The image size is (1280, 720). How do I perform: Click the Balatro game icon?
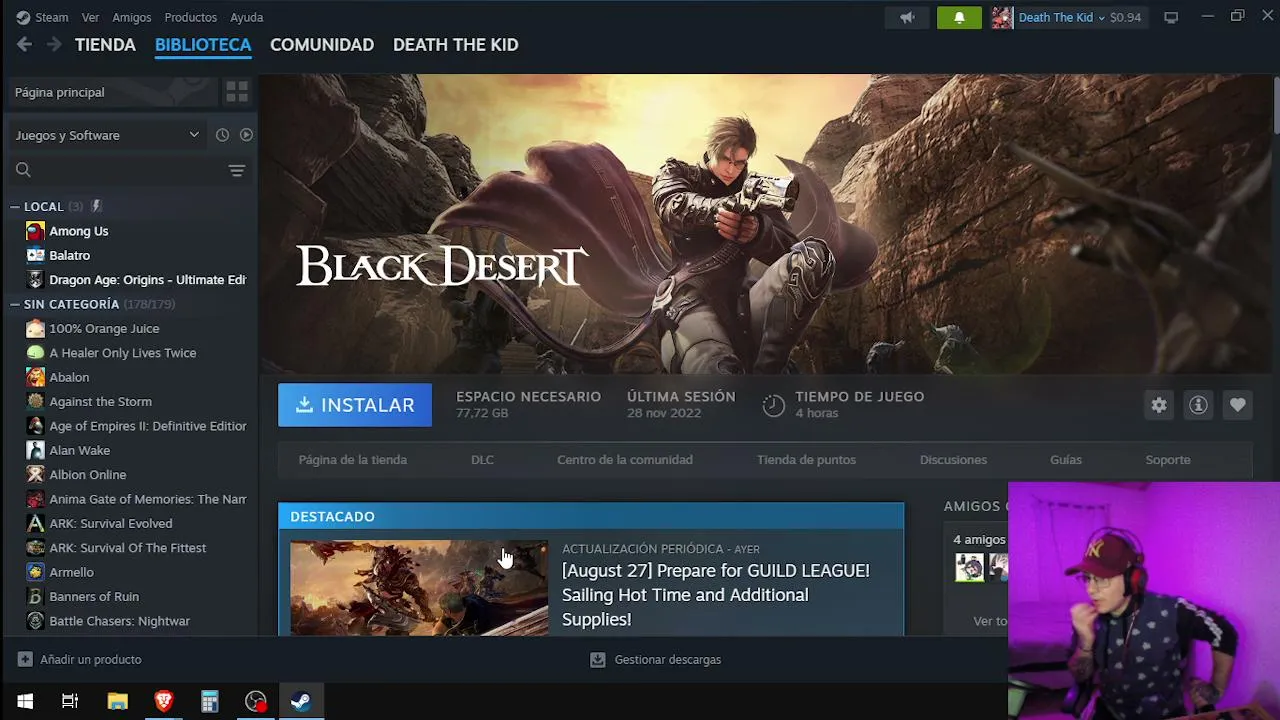pyautogui.click(x=35, y=255)
